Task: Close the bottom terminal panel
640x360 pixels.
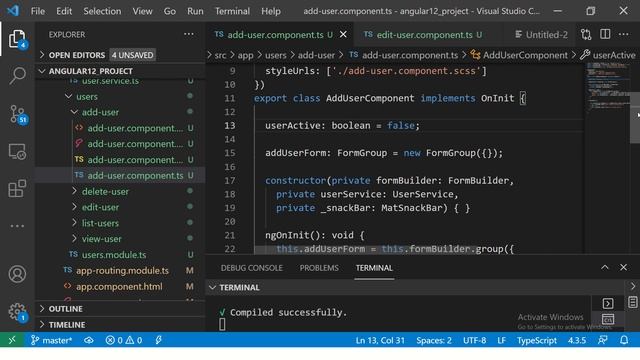Action: 623,267
